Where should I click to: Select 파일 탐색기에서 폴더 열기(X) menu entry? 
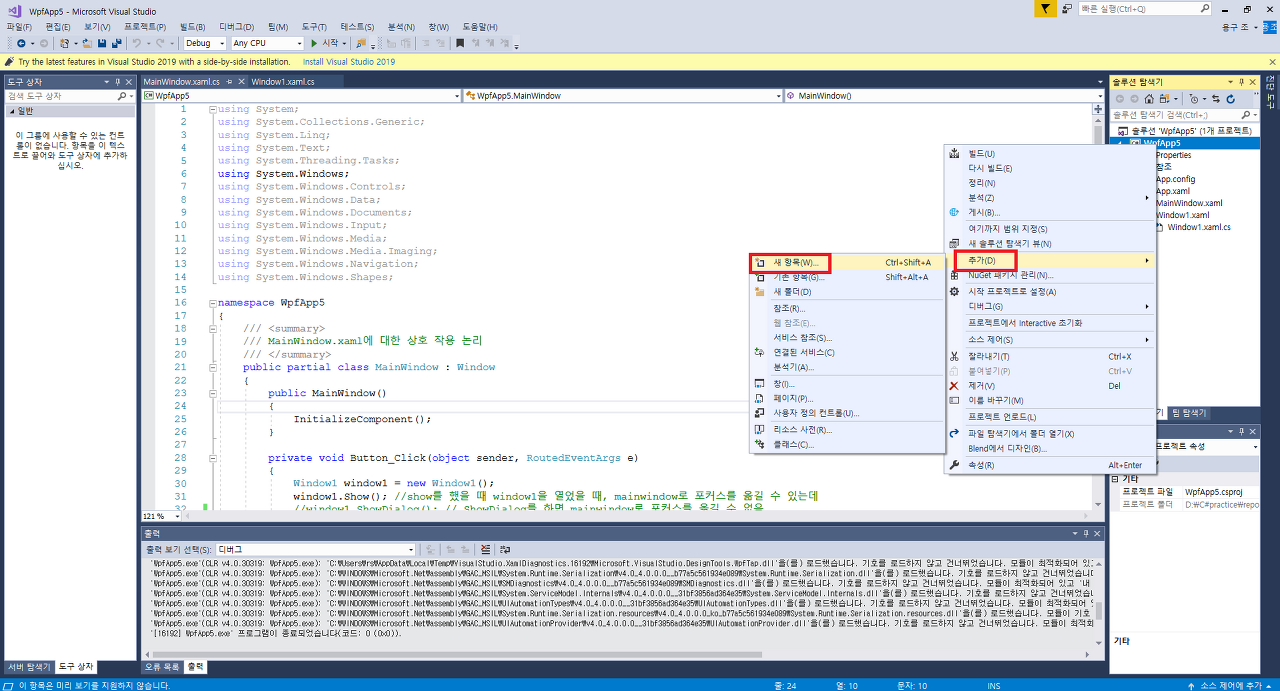pos(1049,433)
